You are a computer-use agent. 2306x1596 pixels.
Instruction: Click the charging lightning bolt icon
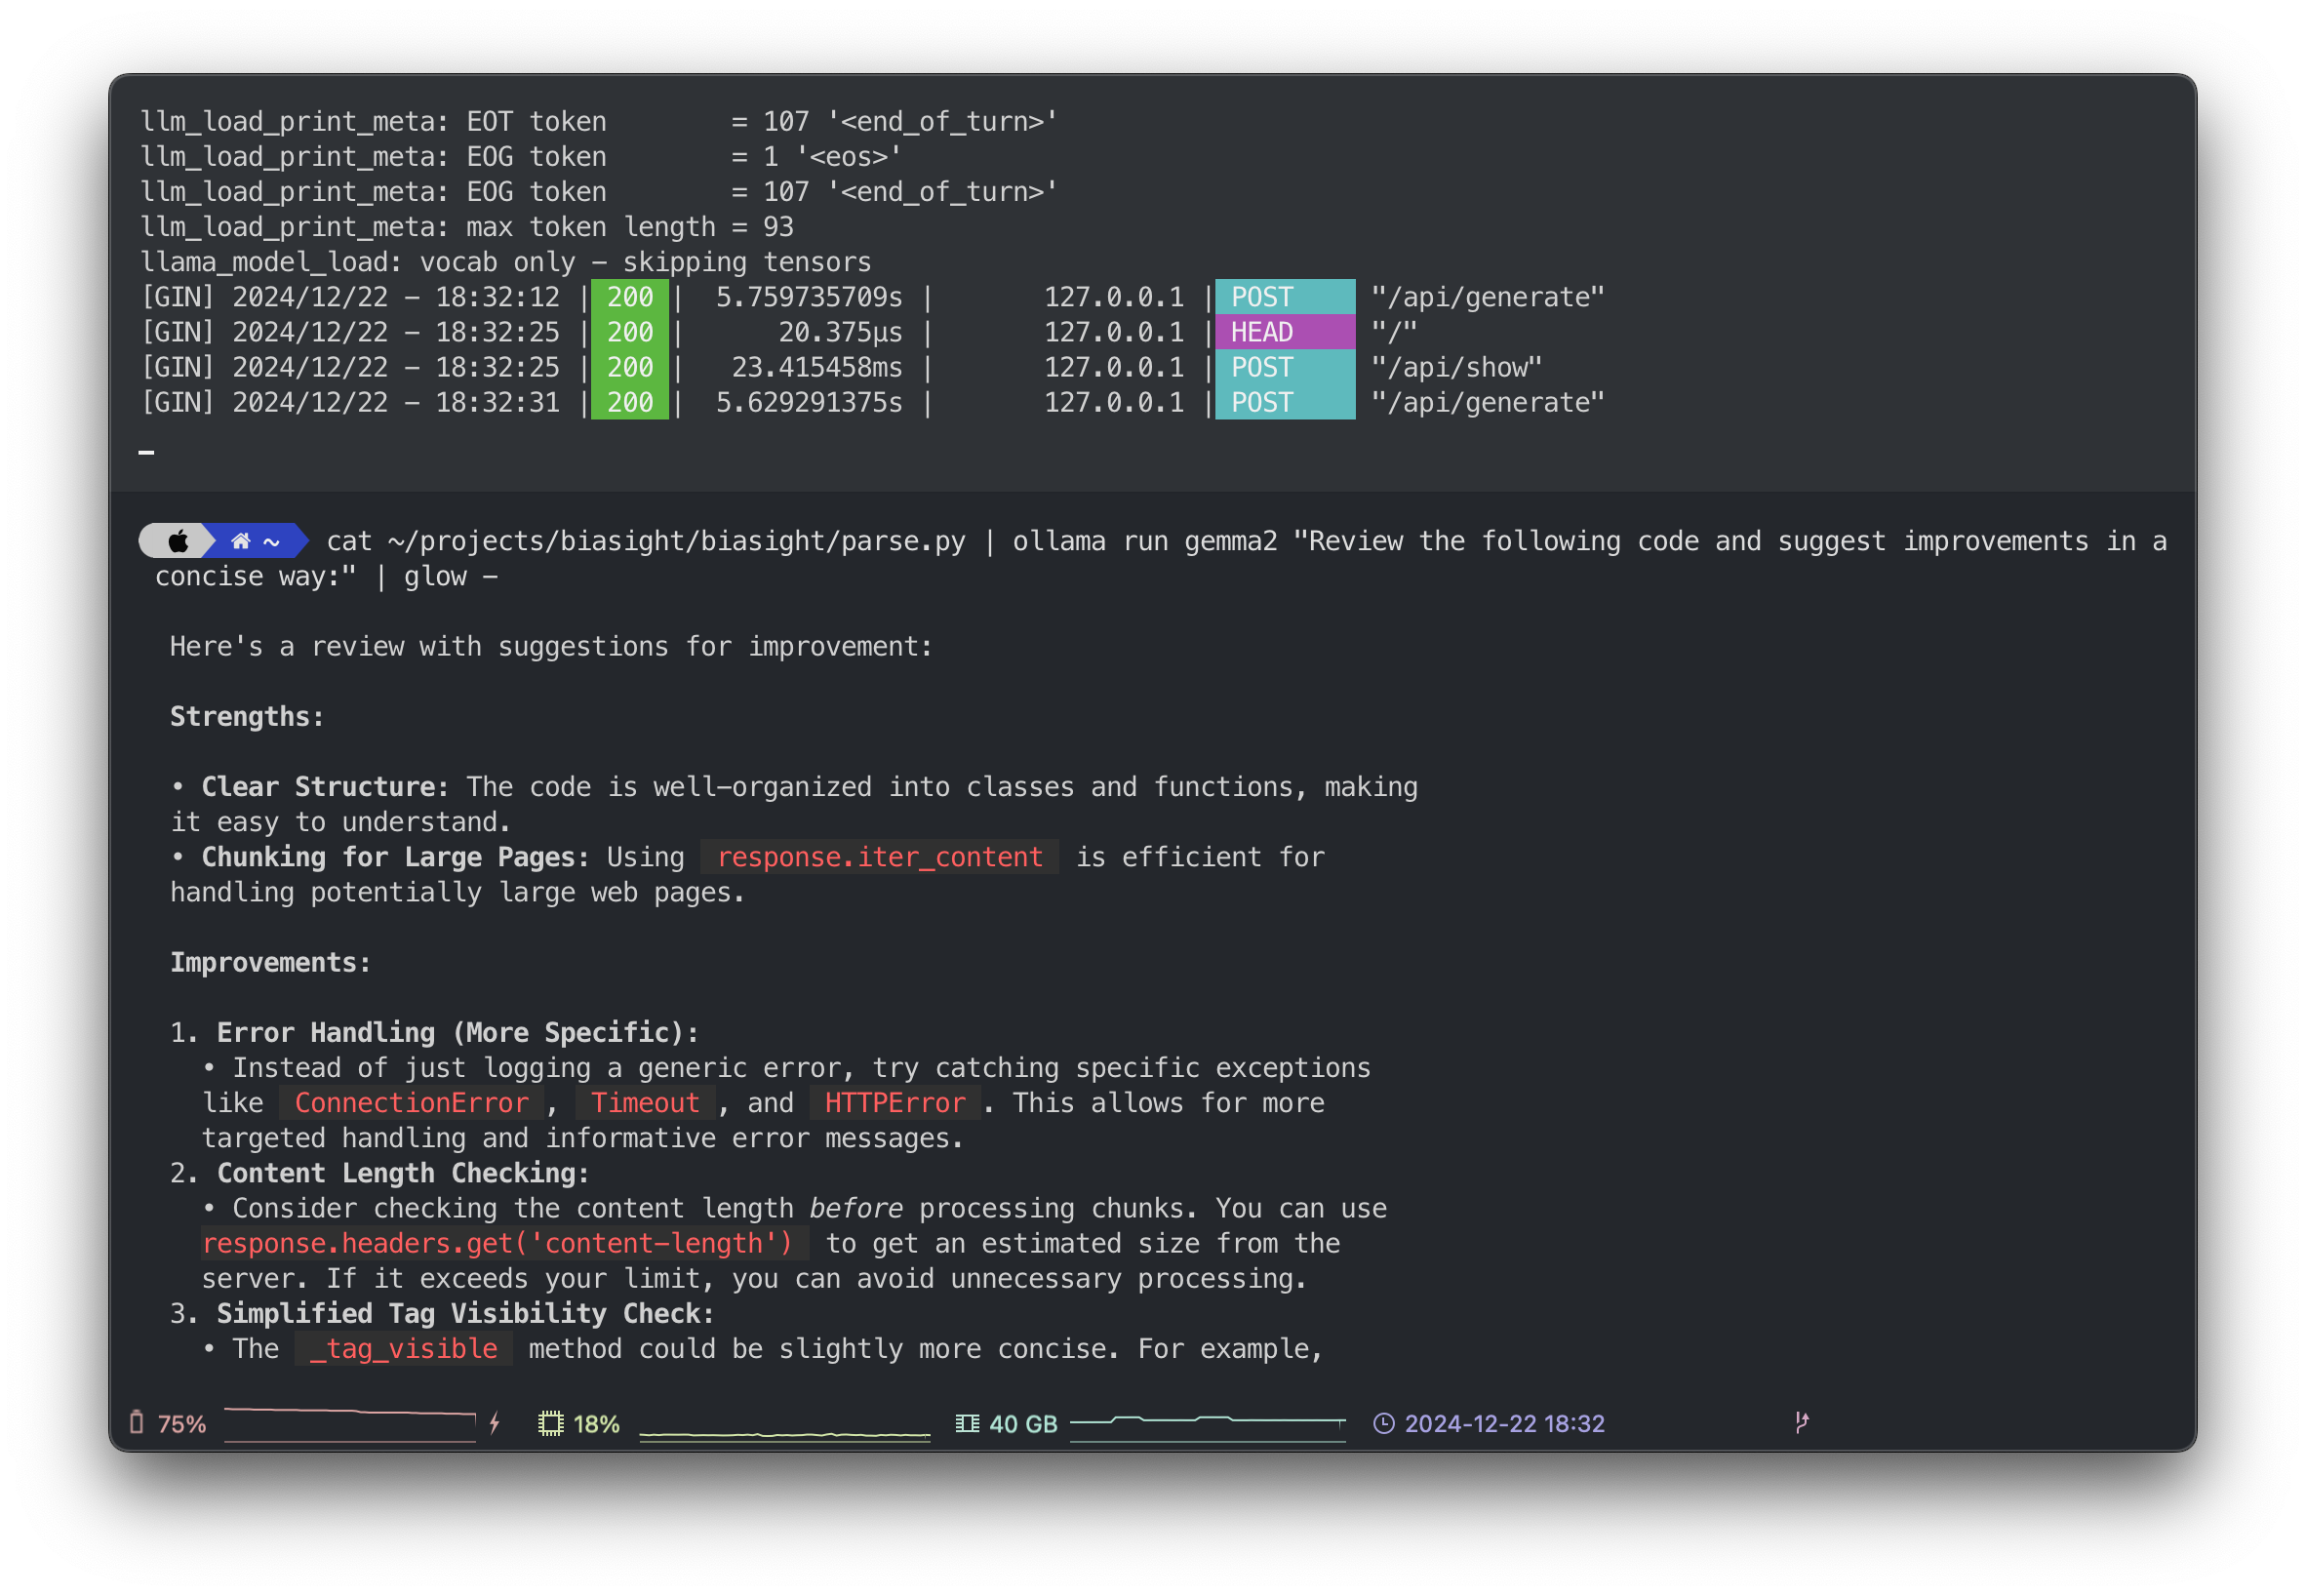tap(493, 1422)
